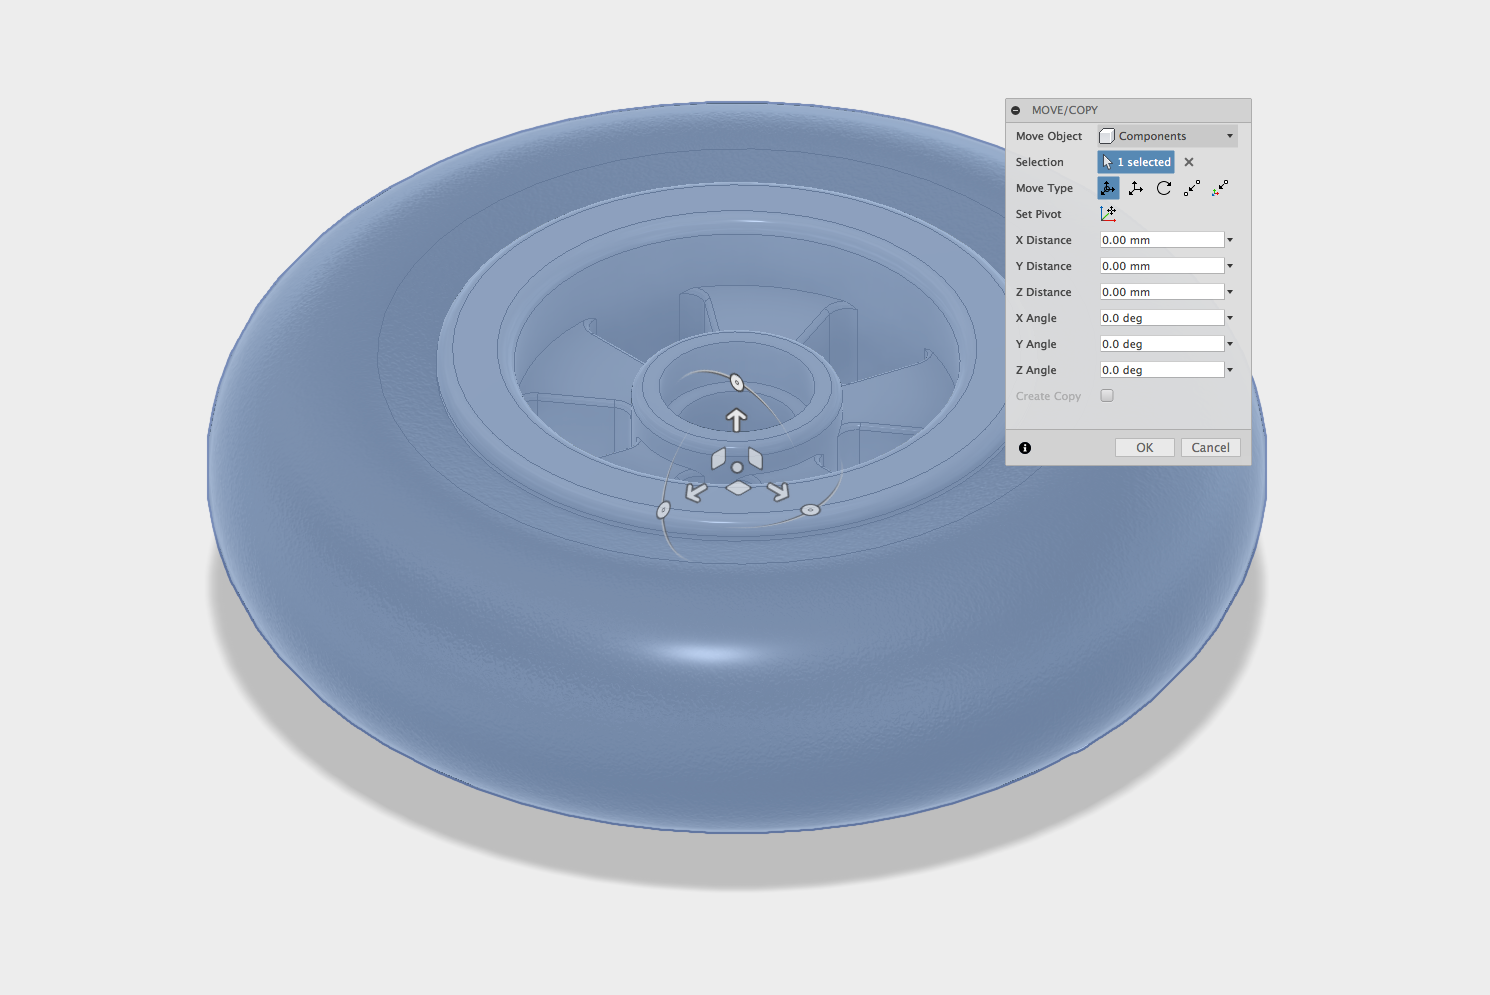Click the X Angle input field
Screen dimensions: 1490x995
pos(1162,318)
